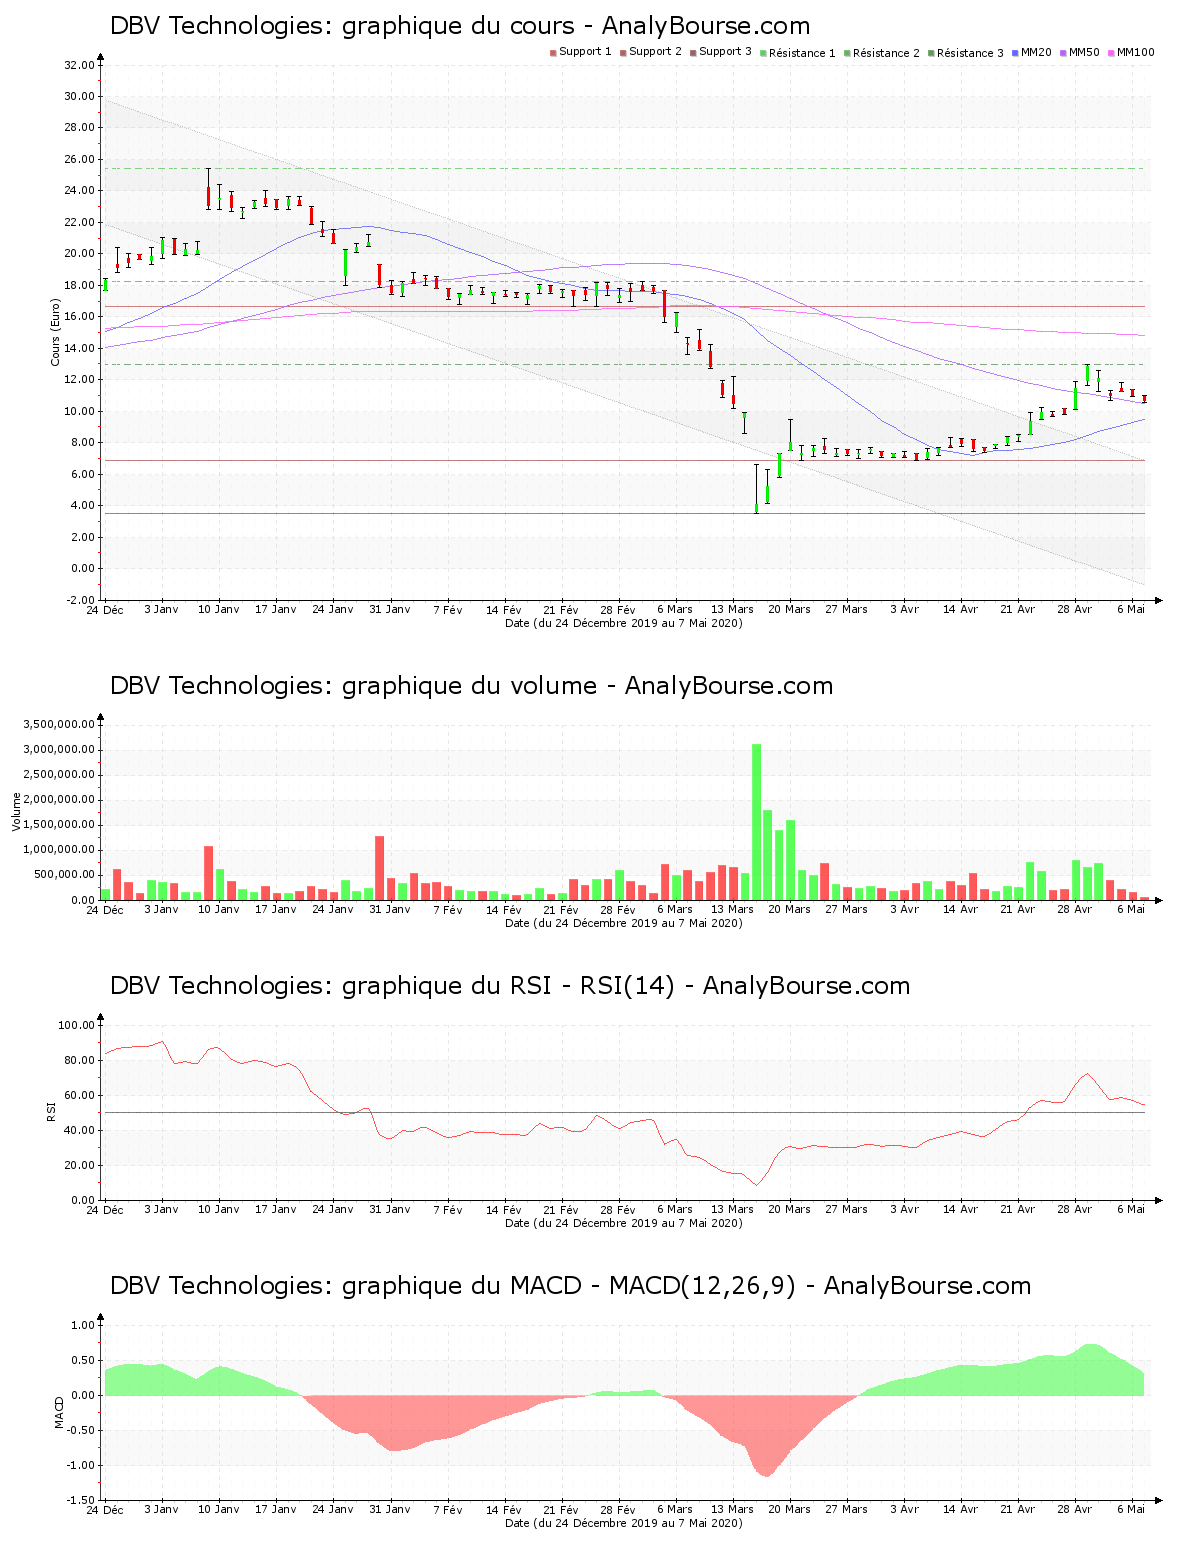The image size is (1200, 1550).
Task: Click '31 Janv' on the volume chart date axis
Action: pos(390,909)
